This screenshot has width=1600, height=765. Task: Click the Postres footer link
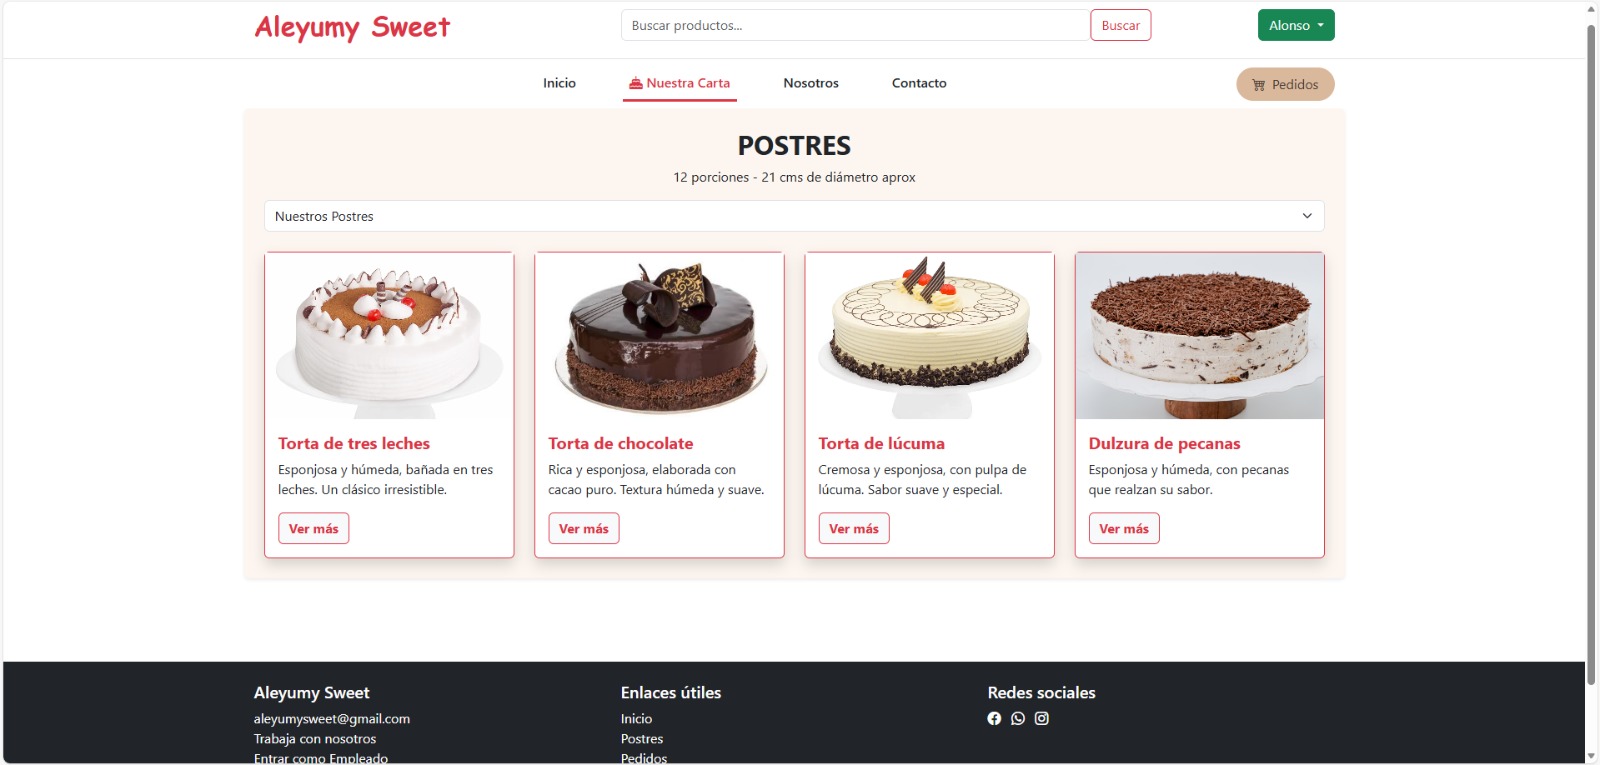coord(642,739)
